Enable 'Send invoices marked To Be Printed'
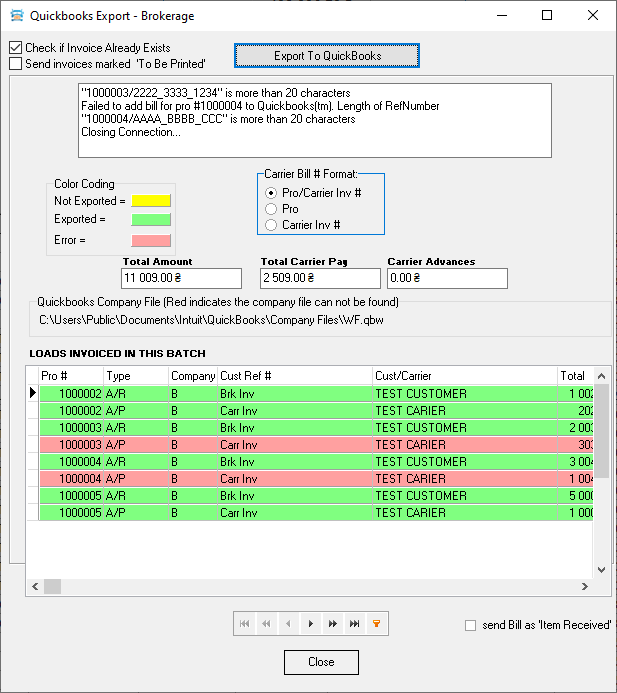 click(x=16, y=64)
